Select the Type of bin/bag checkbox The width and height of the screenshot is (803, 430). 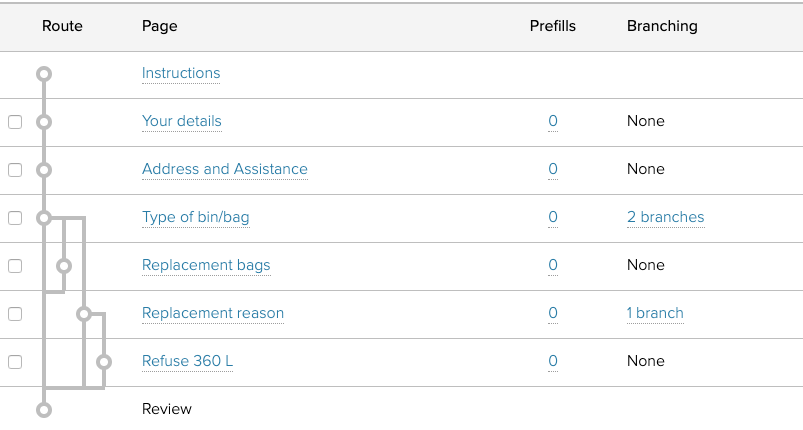point(15,218)
